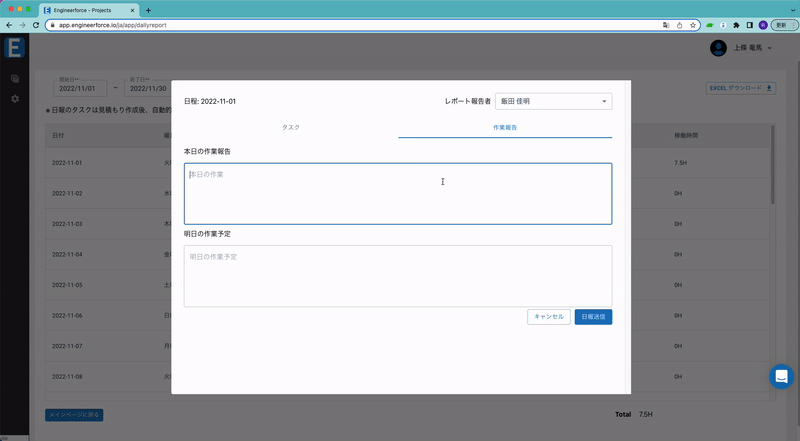Open the browser extensions puzzle icon
Image resolution: width=800 pixels, height=441 pixels.
(x=736, y=25)
